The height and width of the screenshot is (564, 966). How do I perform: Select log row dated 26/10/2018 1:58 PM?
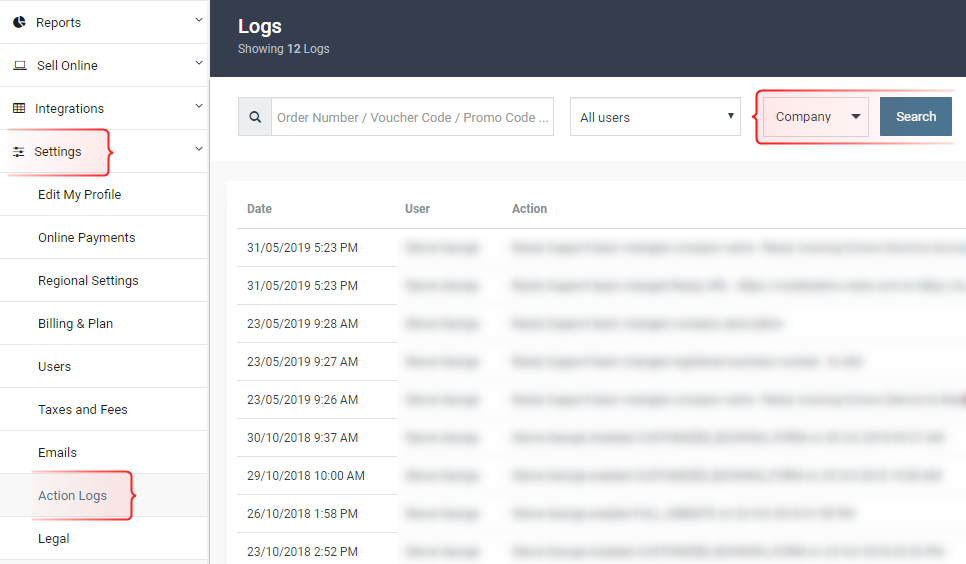pyautogui.click(x=601, y=514)
